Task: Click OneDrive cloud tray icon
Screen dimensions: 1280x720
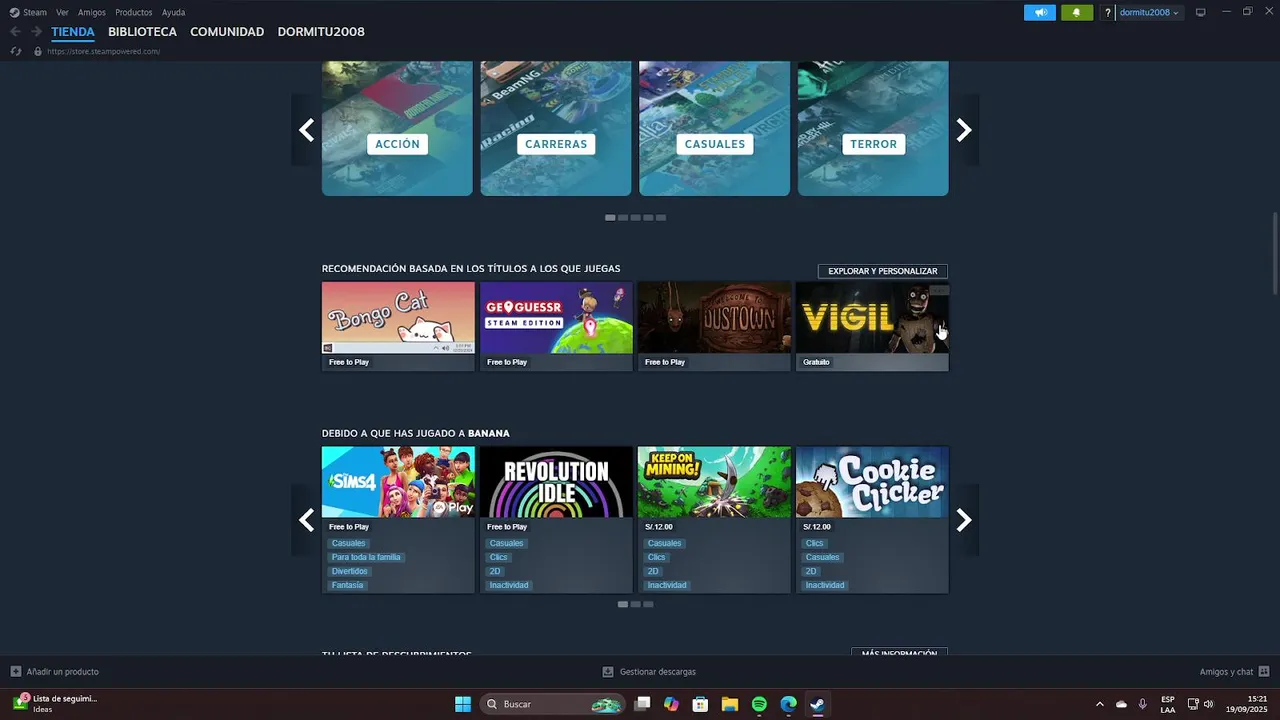Action: tap(1121, 704)
